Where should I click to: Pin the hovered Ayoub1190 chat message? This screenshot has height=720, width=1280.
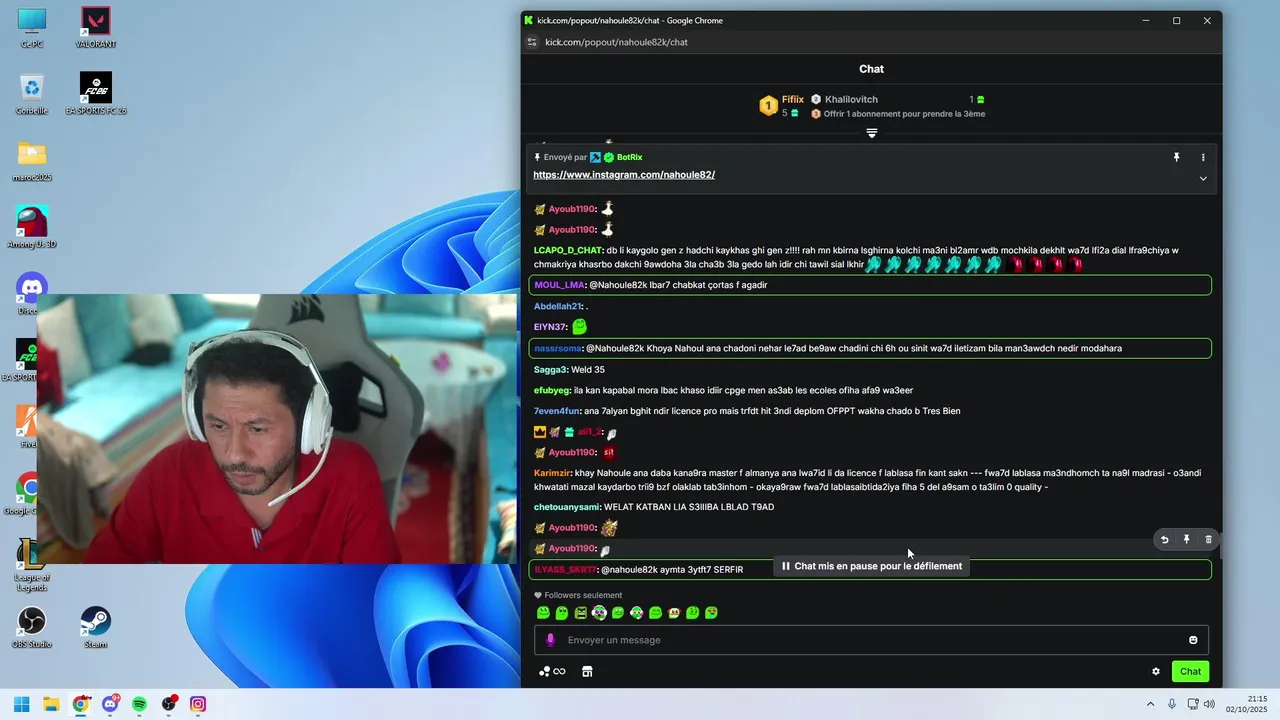coord(1186,540)
